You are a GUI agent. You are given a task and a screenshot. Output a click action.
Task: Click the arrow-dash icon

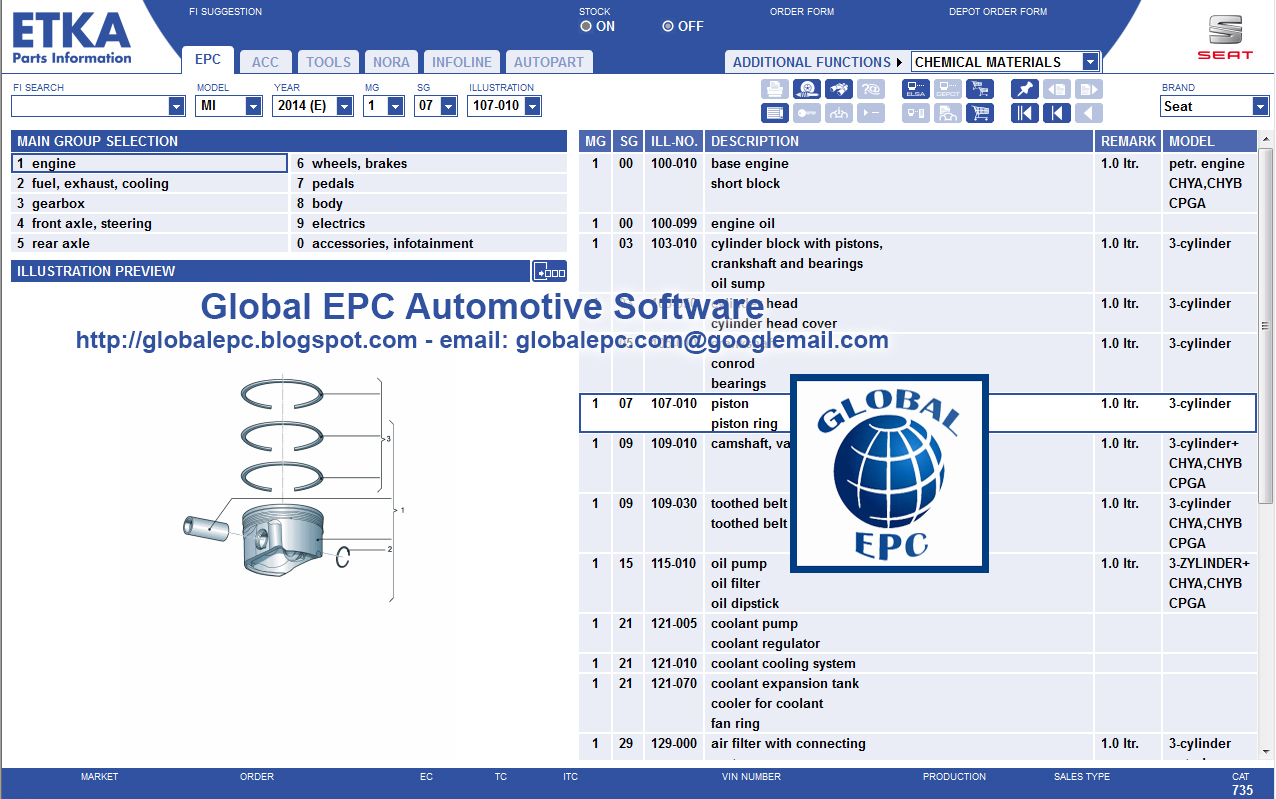coord(871,113)
